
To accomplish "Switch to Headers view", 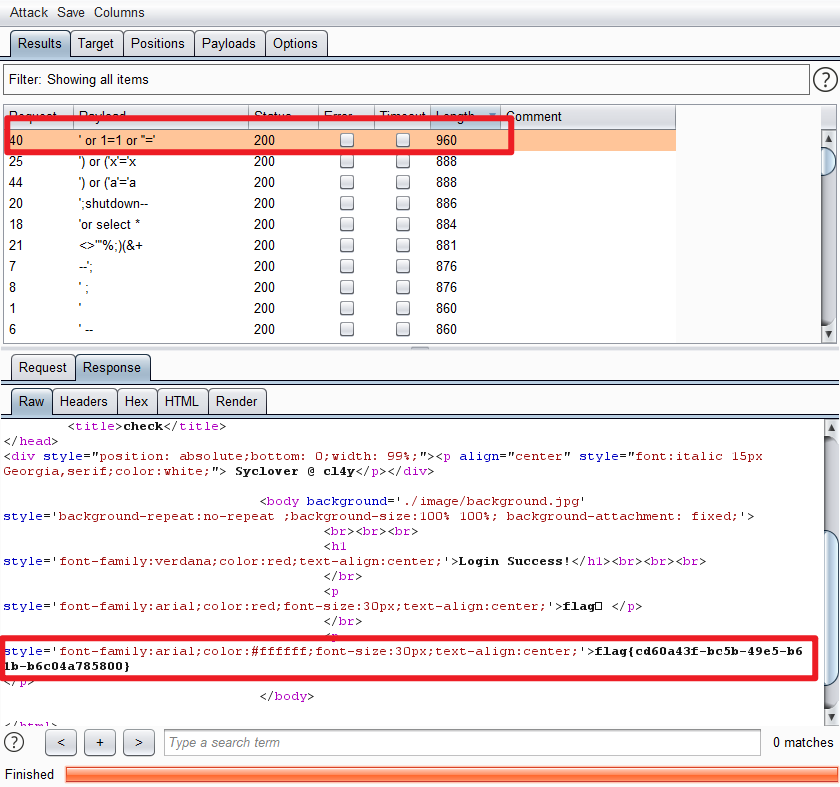I will click(84, 401).
